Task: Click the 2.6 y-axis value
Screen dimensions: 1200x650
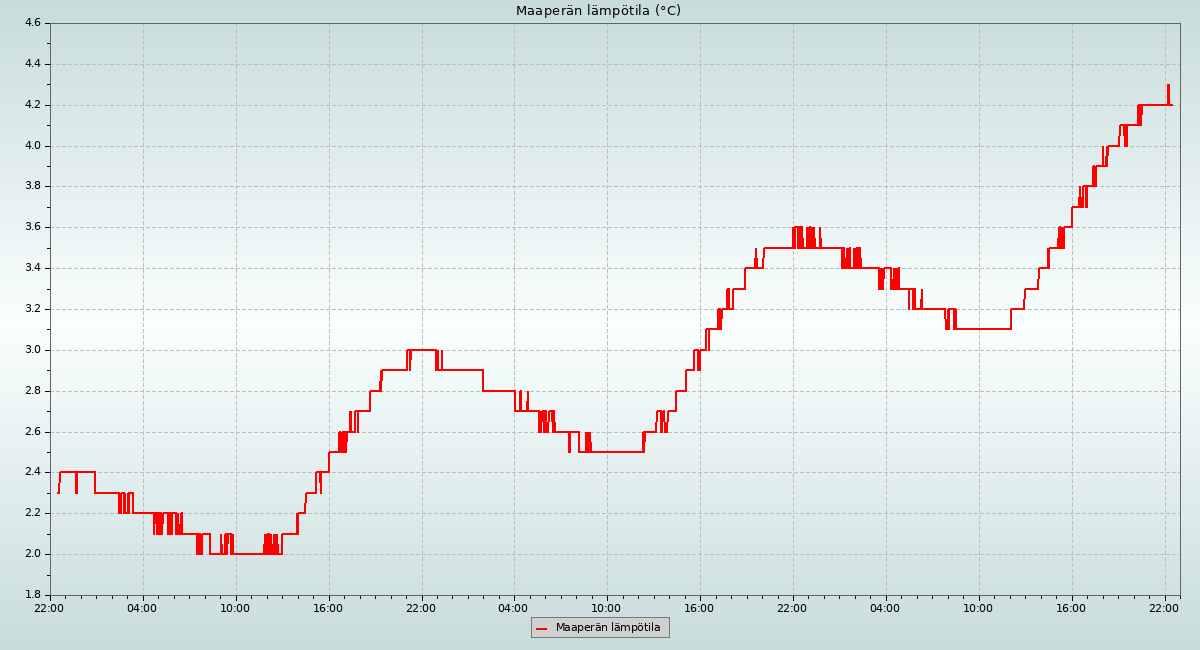Action: coord(31,432)
